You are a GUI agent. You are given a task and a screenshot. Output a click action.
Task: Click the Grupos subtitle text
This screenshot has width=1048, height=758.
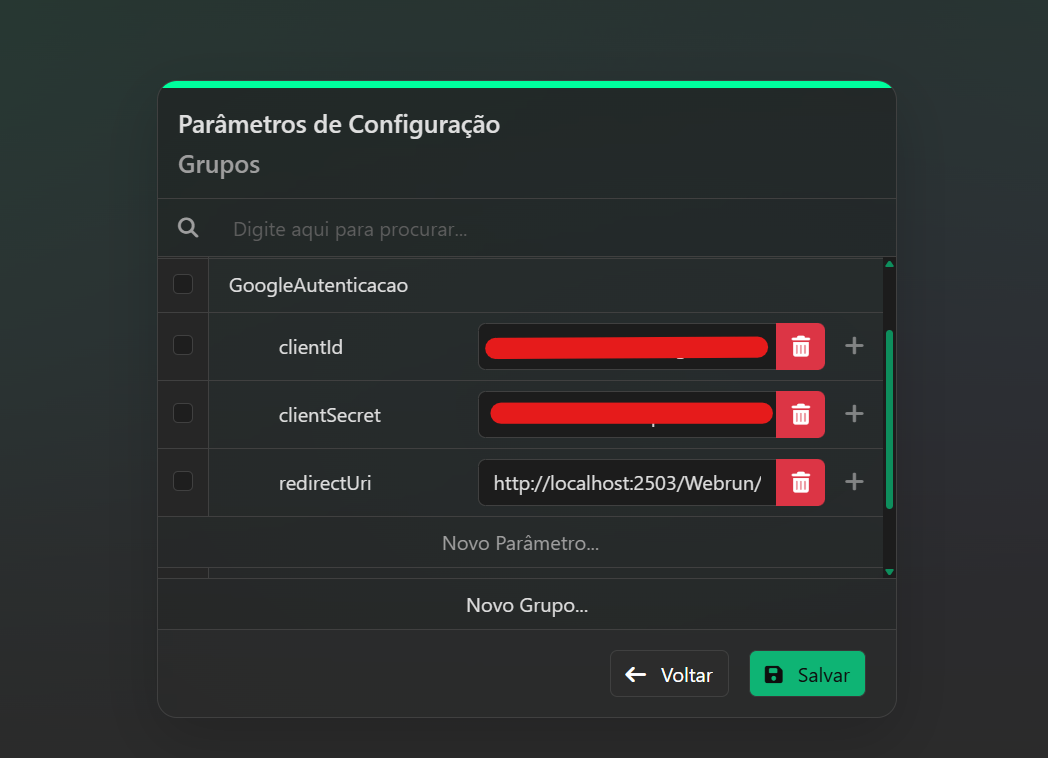click(x=219, y=164)
